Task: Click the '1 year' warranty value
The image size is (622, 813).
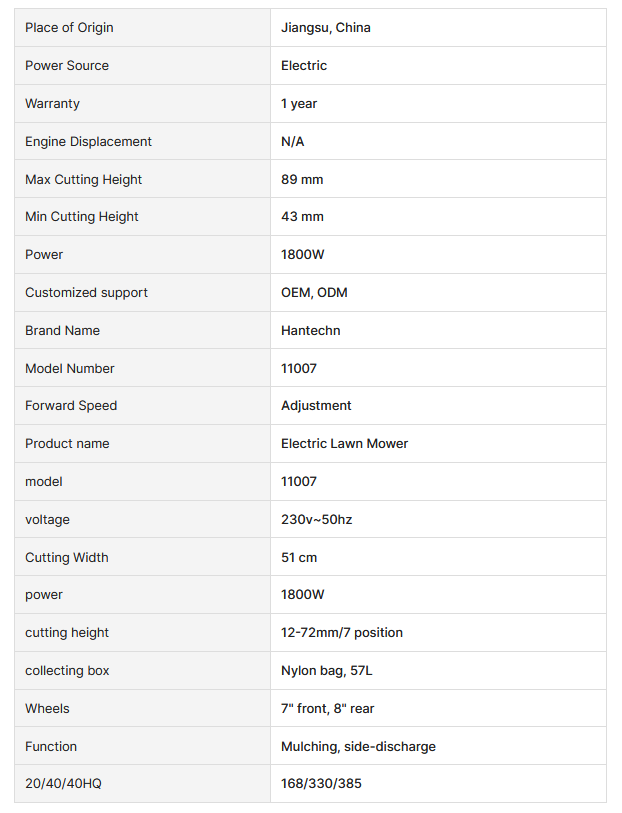Action: [x=299, y=104]
